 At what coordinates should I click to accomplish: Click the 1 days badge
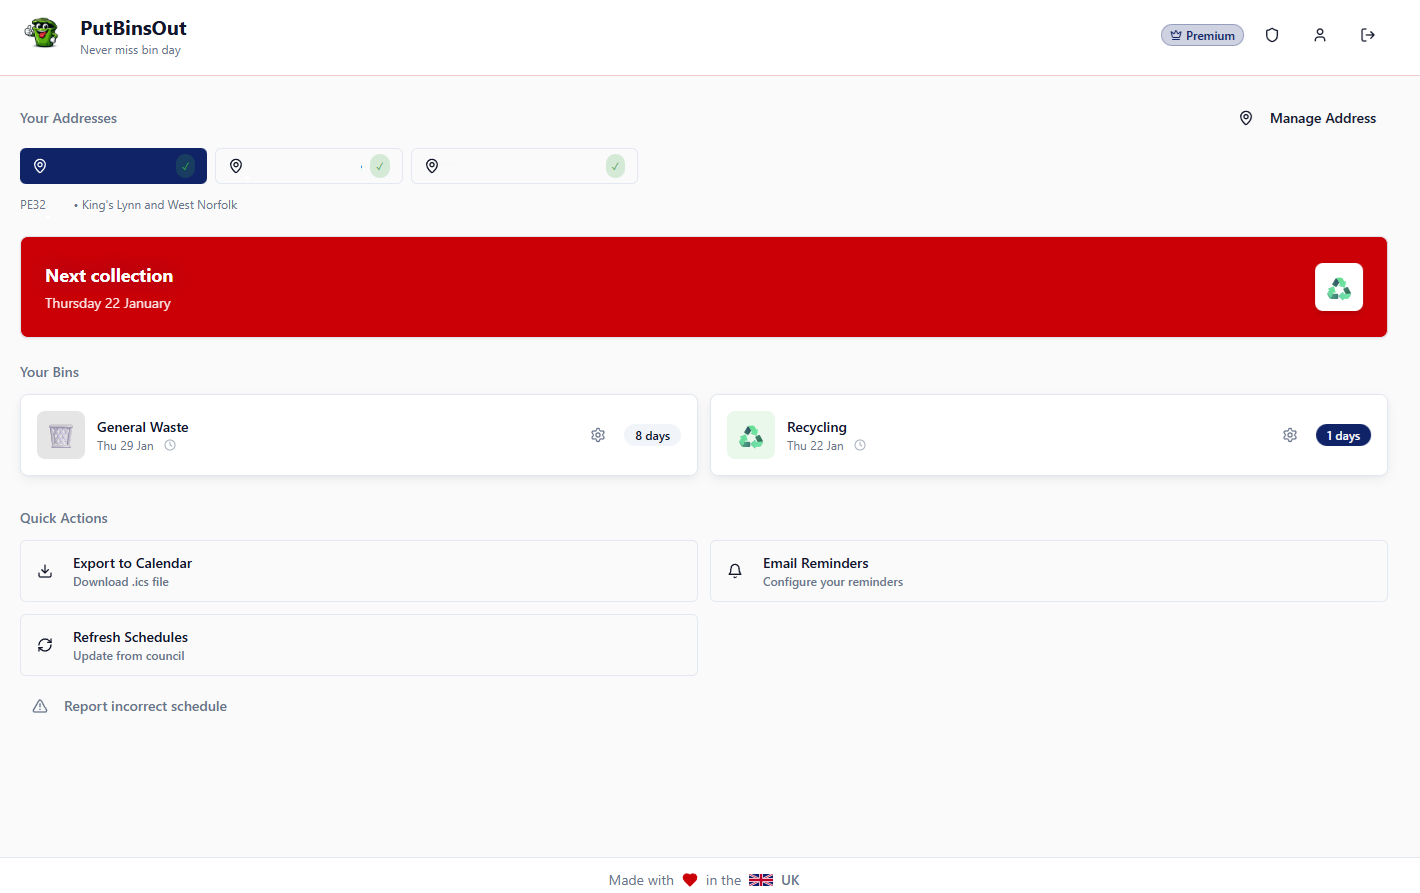click(1343, 435)
